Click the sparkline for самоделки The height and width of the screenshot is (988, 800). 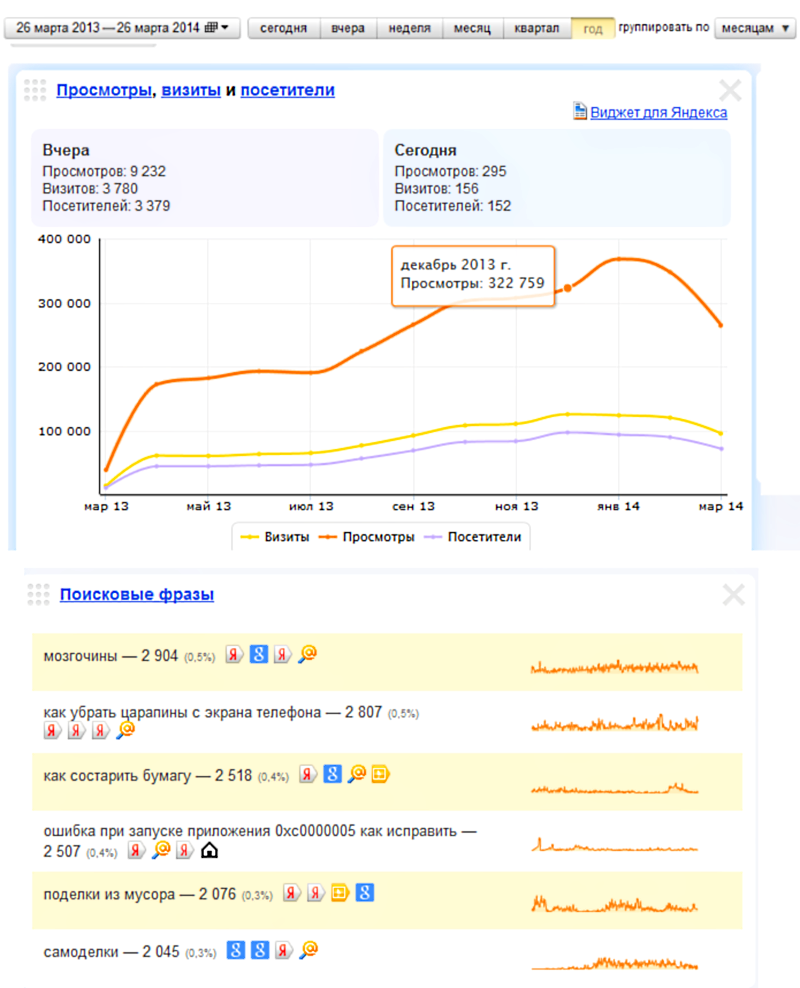pyautogui.click(x=615, y=963)
